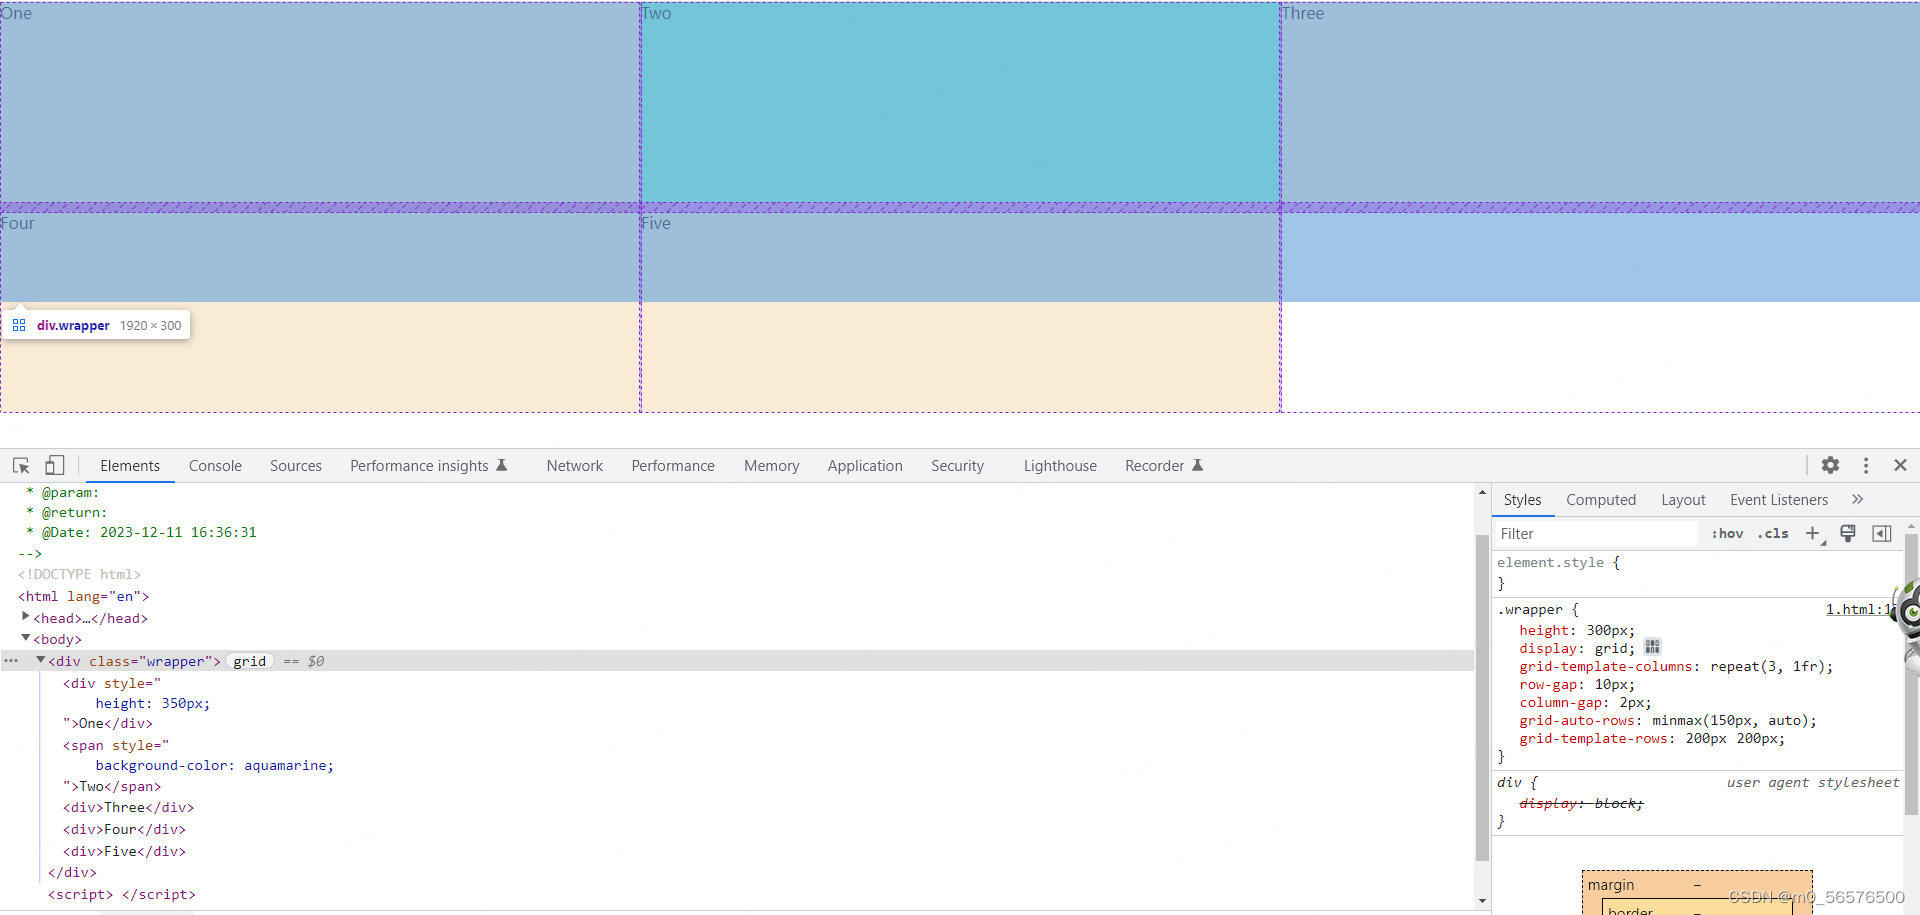1920x915 pixels.
Task: Click the style rendering brush icon
Action: pos(1847,533)
